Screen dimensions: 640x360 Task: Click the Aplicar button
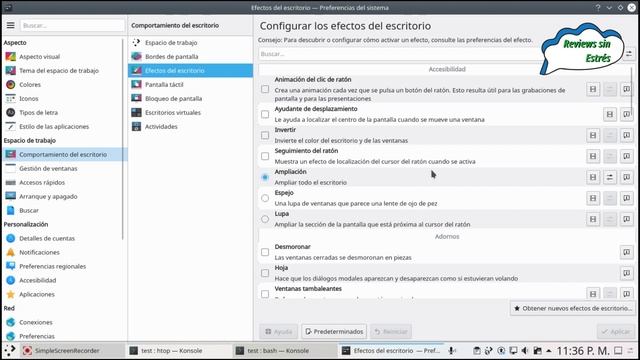point(616,331)
